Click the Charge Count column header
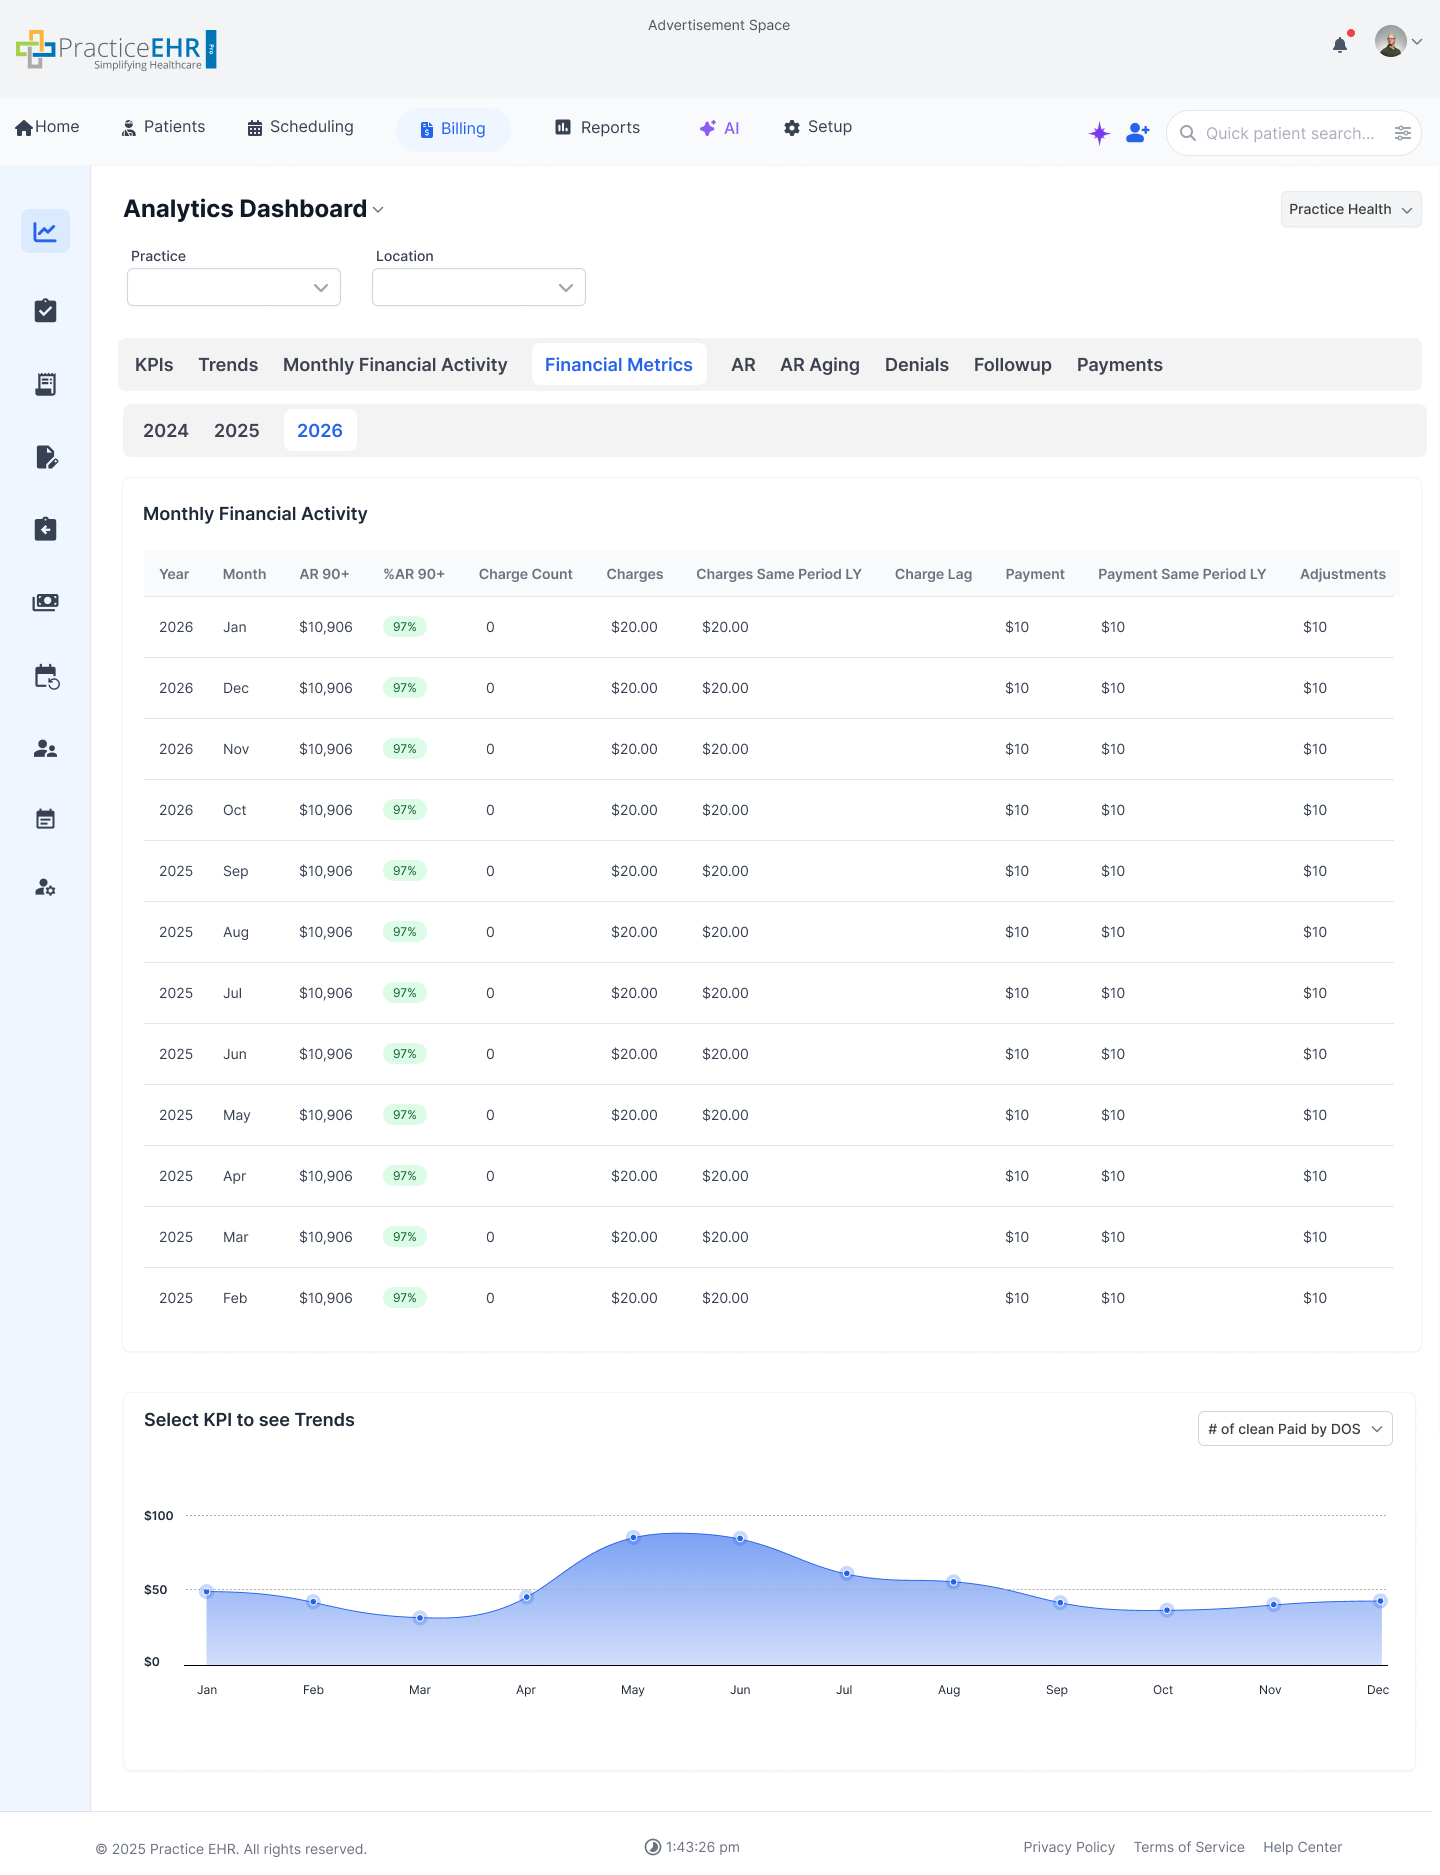The width and height of the screenshot is (1440, 1875). coord(525,574)
